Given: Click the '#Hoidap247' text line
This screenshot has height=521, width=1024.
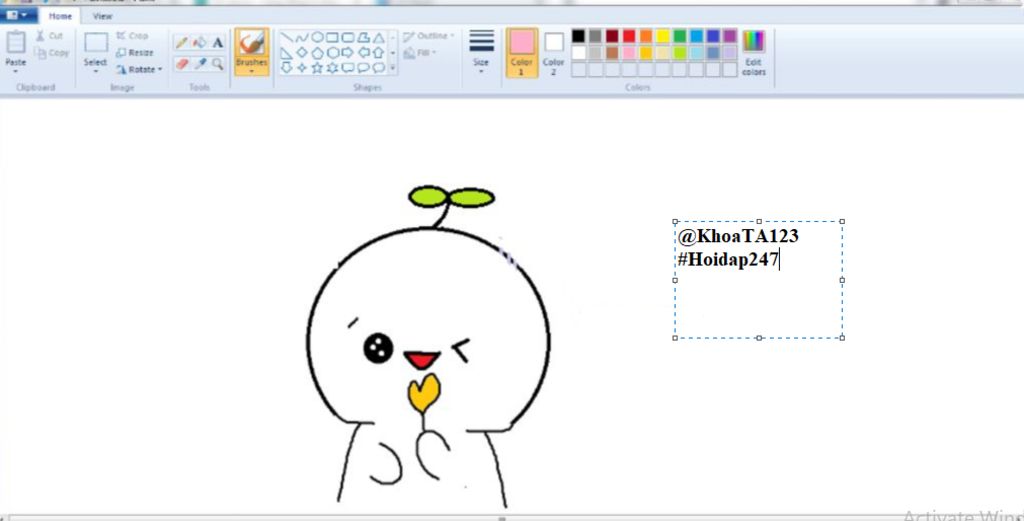Looking at the screenshot, I should (x=728, y=259).
